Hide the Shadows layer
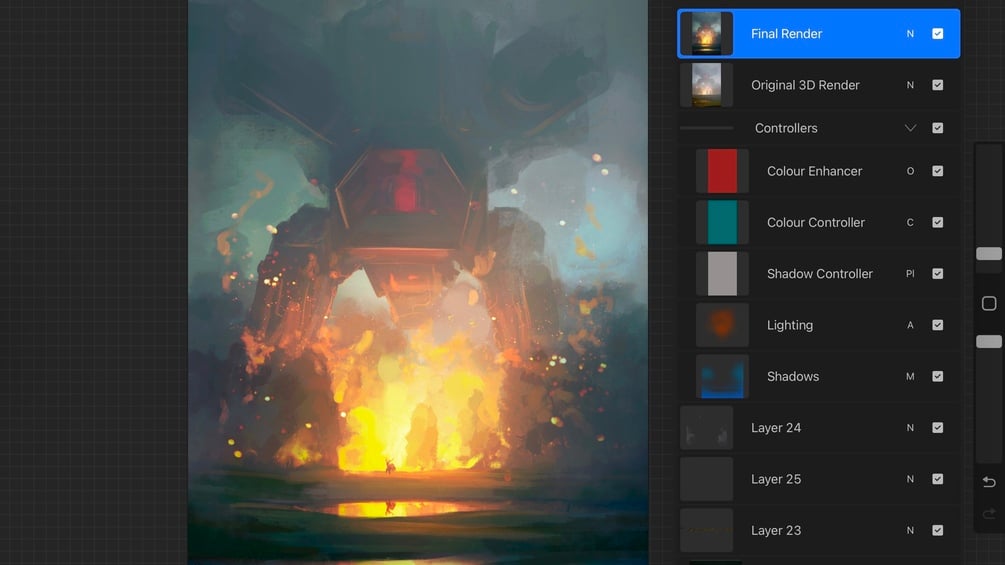 tap(938, 376)
